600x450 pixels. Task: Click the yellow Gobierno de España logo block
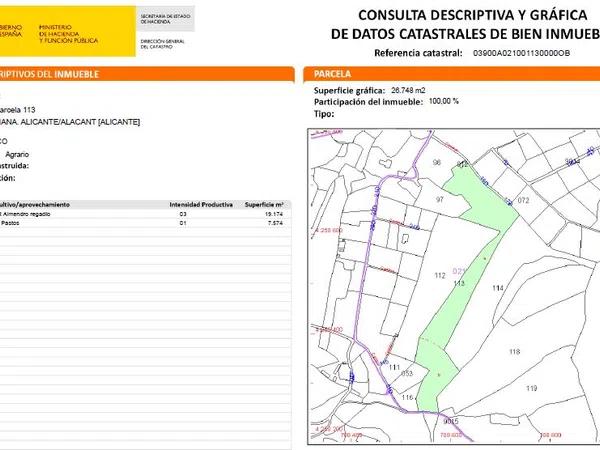[67, 31]
